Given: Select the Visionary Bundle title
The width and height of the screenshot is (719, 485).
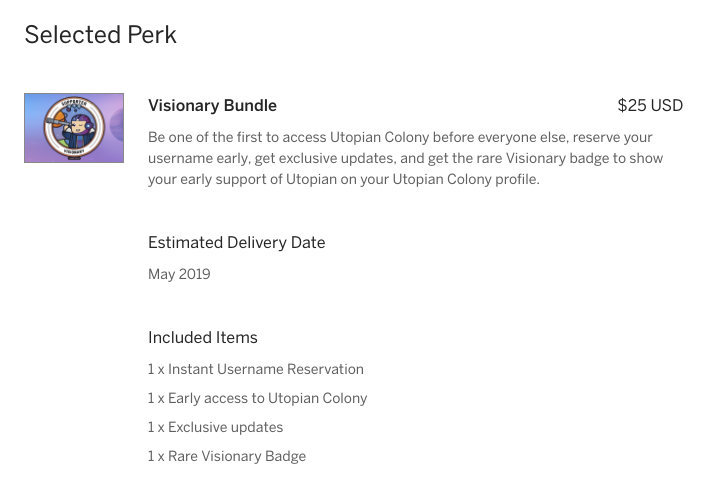Looking at the screenshot, I should pyautogui.click(x=212, y=105).
